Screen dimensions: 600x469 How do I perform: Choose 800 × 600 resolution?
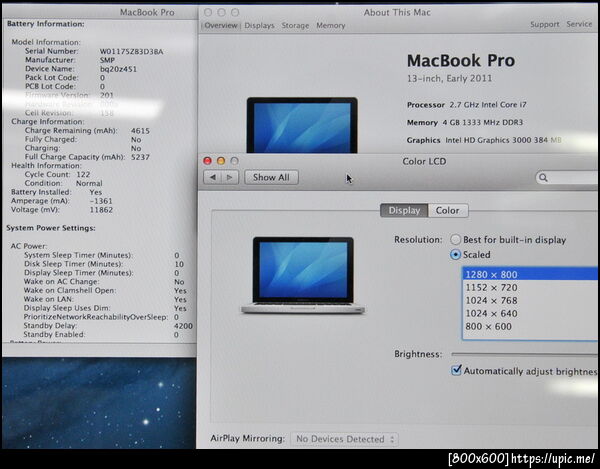point(530,326)
